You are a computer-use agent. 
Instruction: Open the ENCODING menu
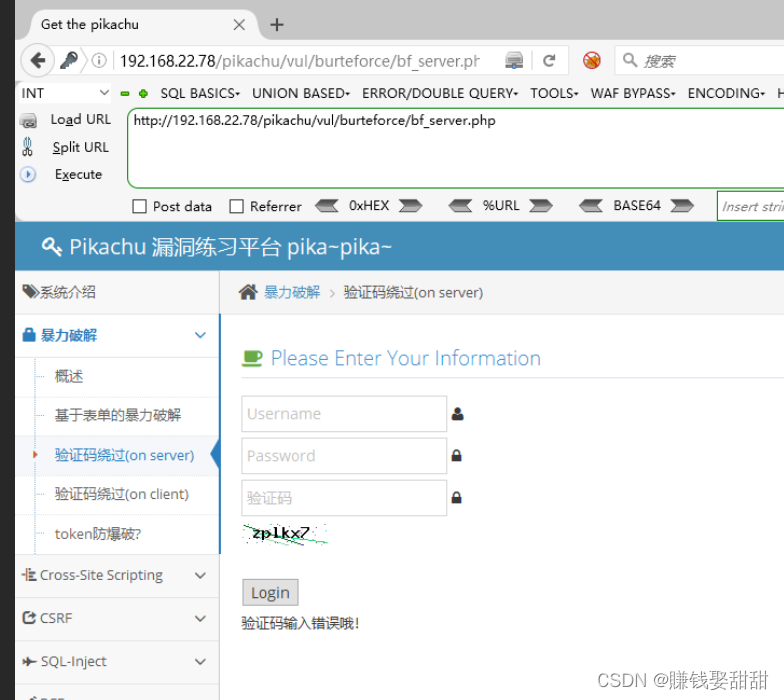pos(726,94)
